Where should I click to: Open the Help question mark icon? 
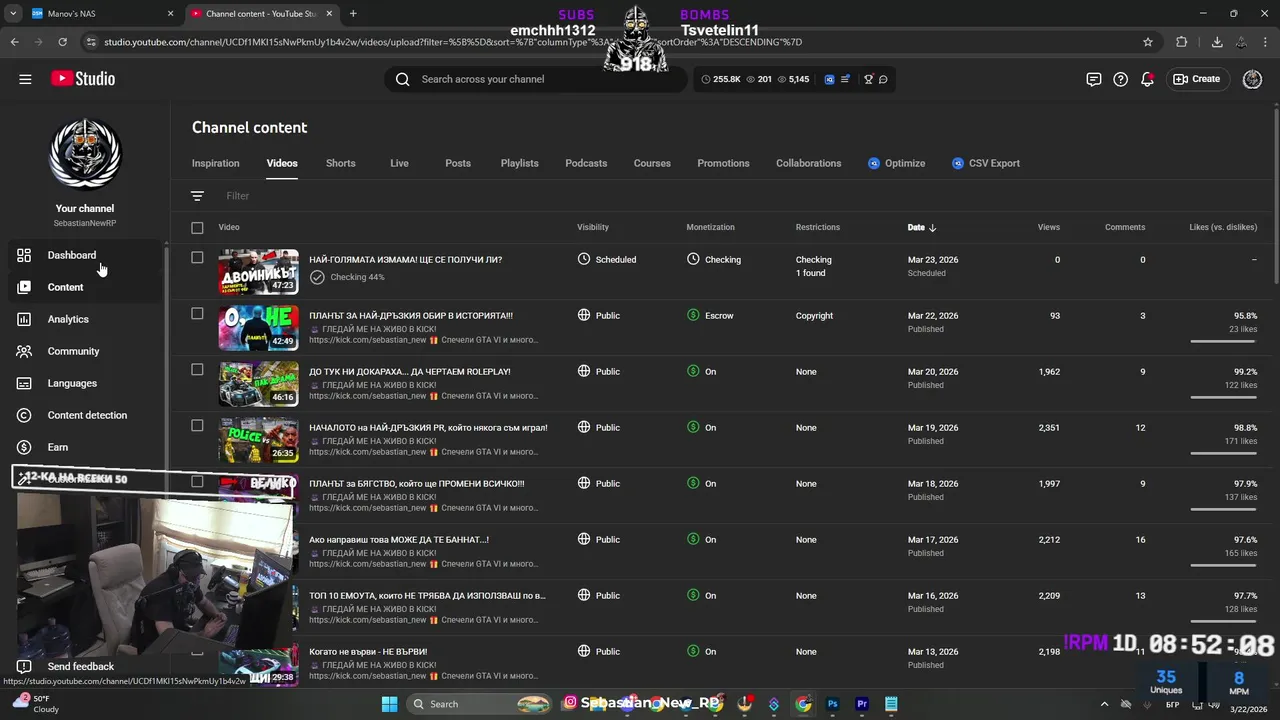click(x=1121, y=79)
